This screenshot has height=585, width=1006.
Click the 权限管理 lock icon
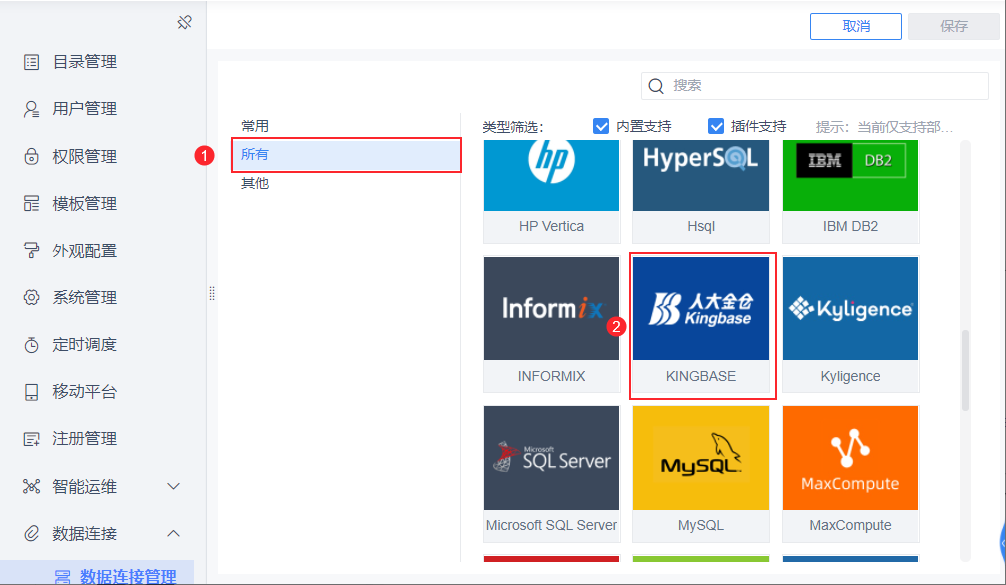pos(31,157)
